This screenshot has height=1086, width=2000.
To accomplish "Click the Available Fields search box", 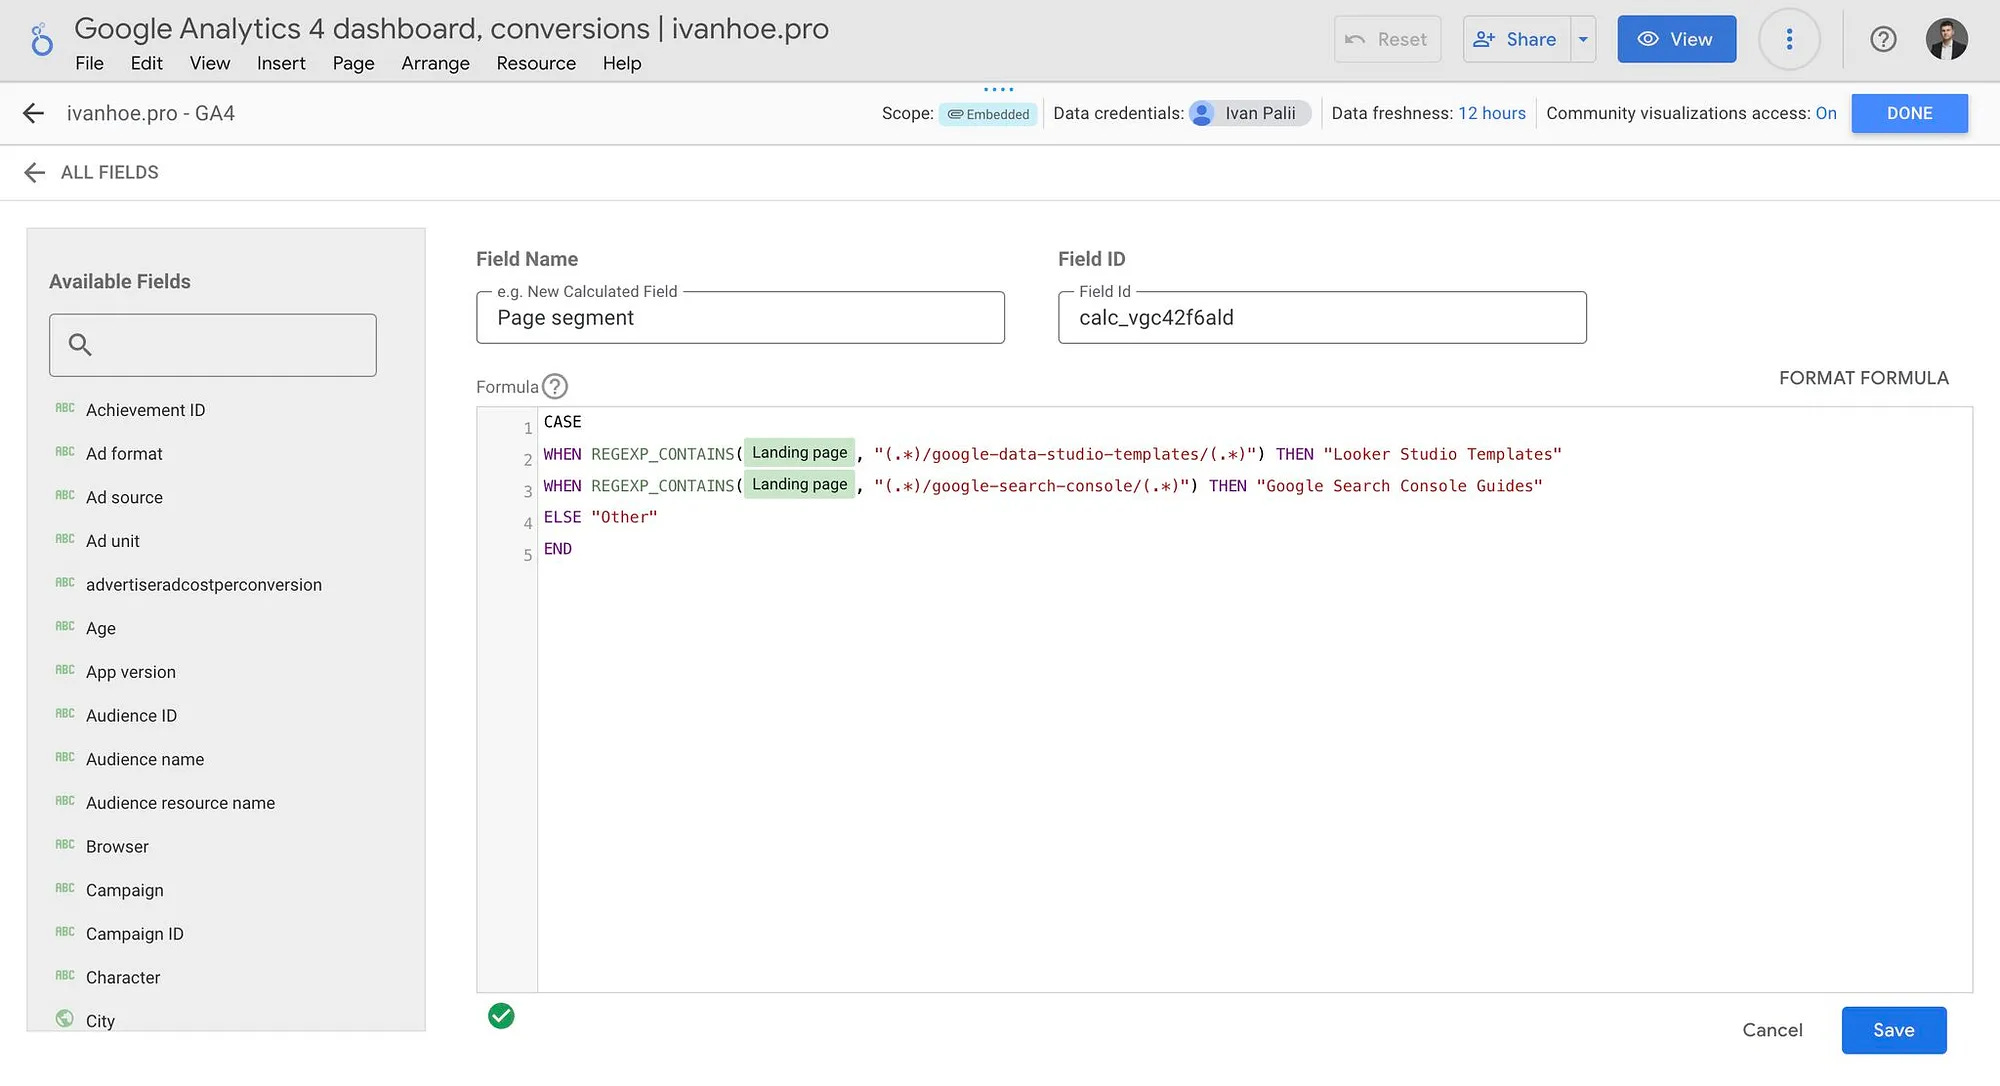I will [213, 345].
